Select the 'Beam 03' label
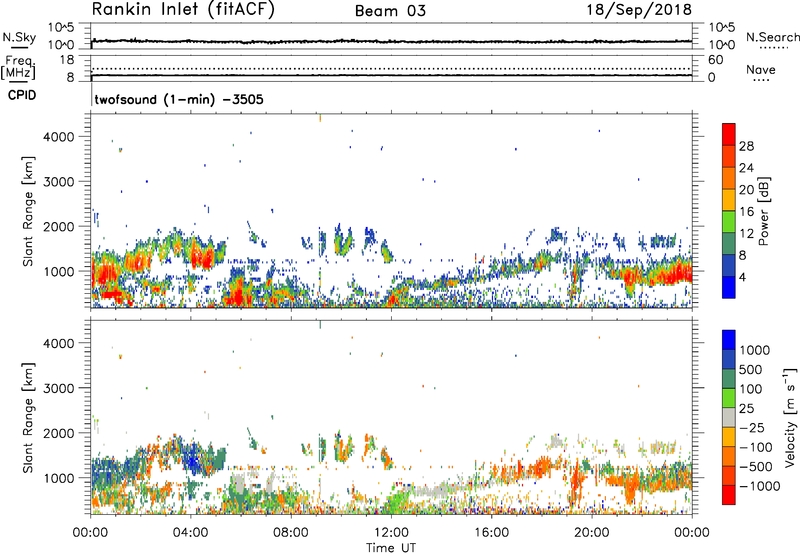This screenshot has width=800, height=554. pyautogui.click(x=390, y=11)
